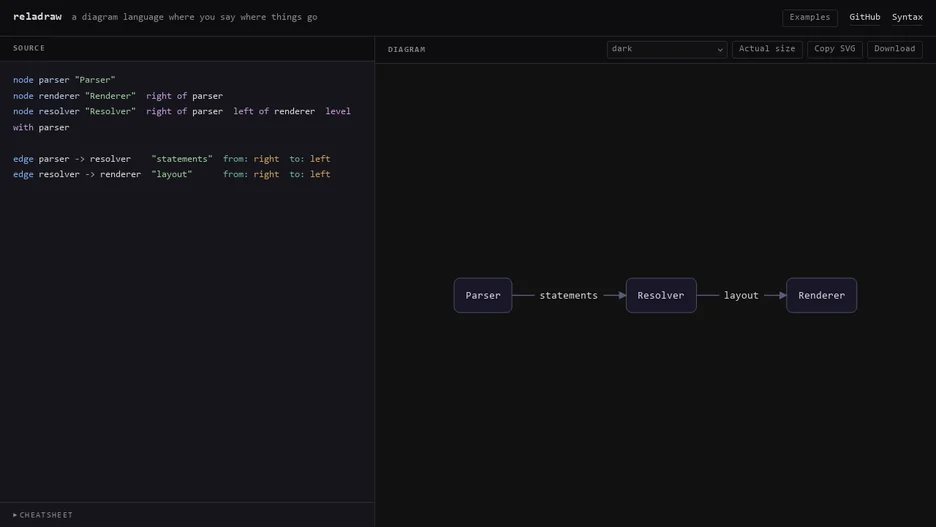Image resolution: width=936 pixels, height=527 pixels.
Task: Select the Renderer node in diagram
Action: point(821,295)
